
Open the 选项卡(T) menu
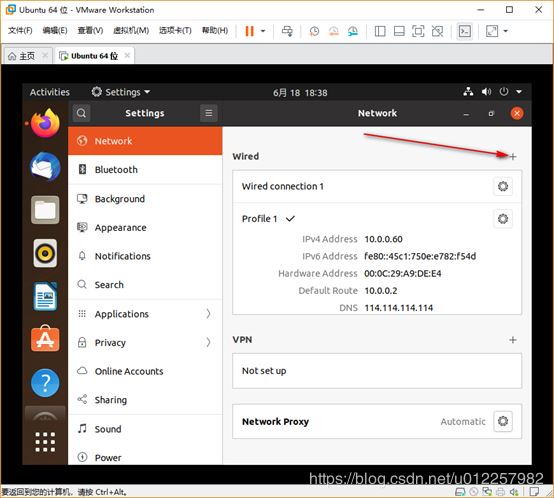coord(175,30)
